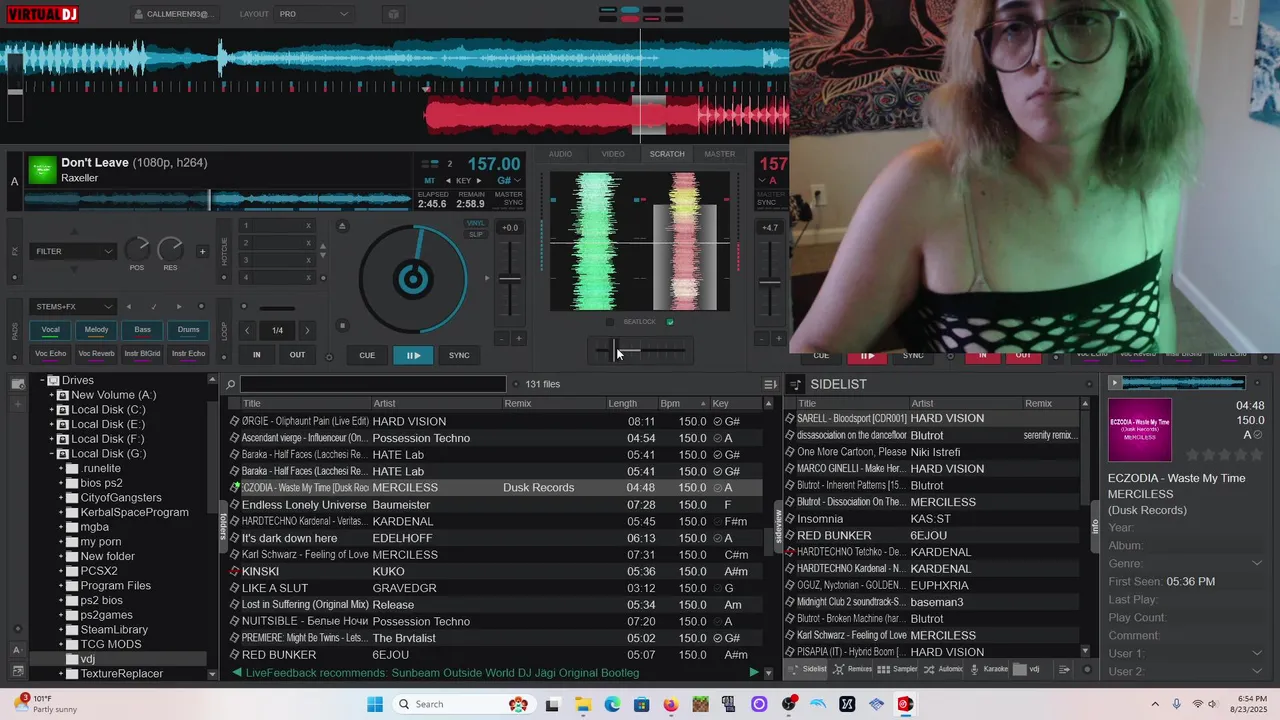This screenshot has width=1280, height=720.
Task: Open the PRO layout dropdown
Action: coord(313,14)
